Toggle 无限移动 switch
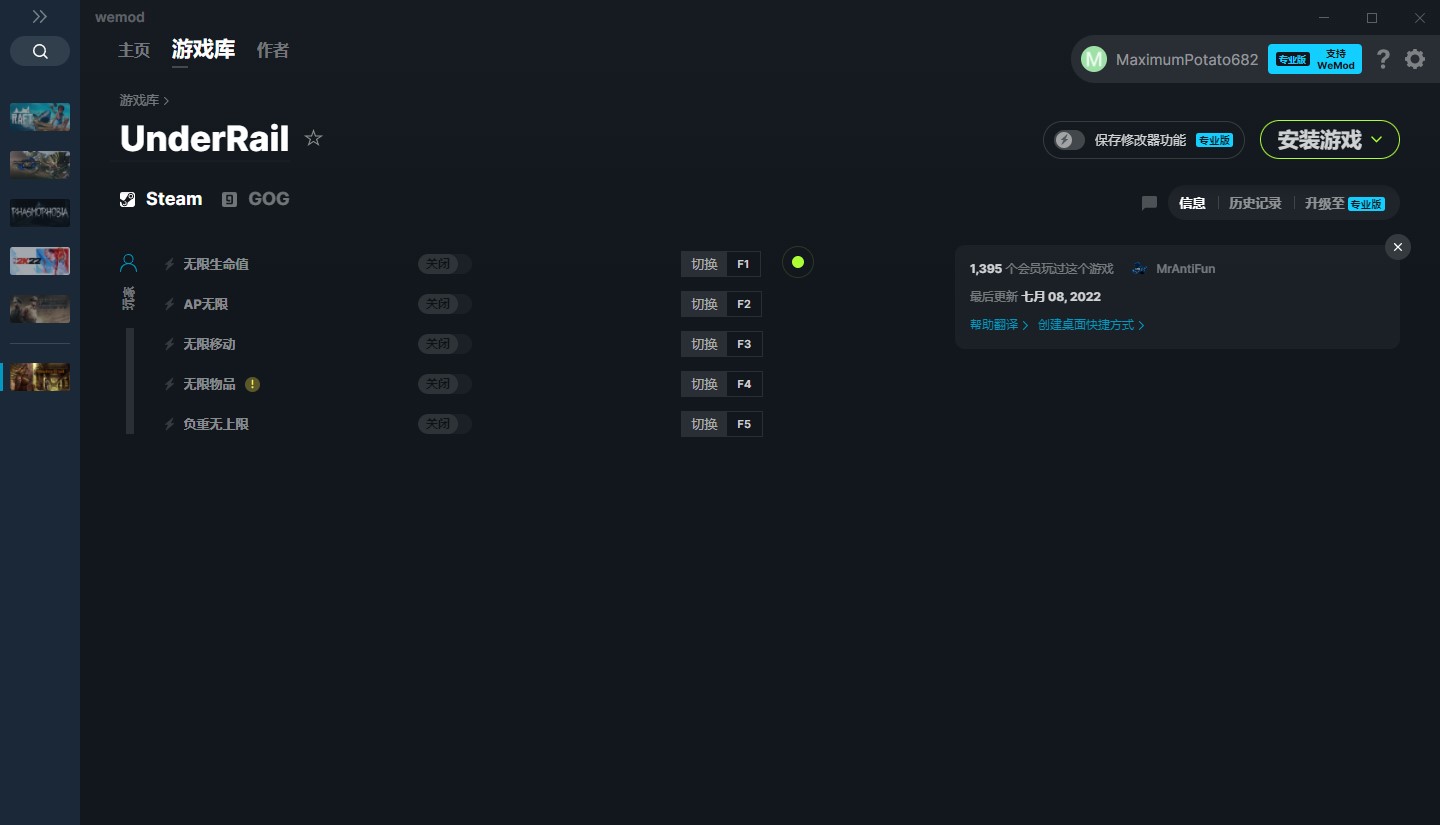The height and width of the screenshot is (825, 1440). pyautogui.click(x=445, y=344)
